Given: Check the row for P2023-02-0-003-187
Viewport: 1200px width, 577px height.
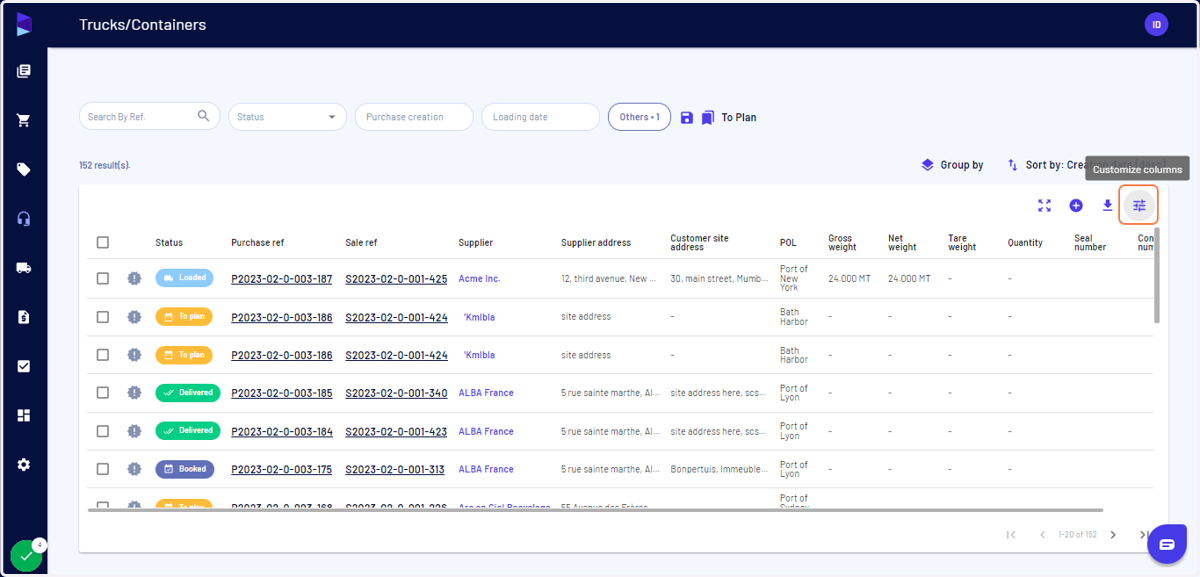Looking at the screenshot, I should (x=102, y=278).
